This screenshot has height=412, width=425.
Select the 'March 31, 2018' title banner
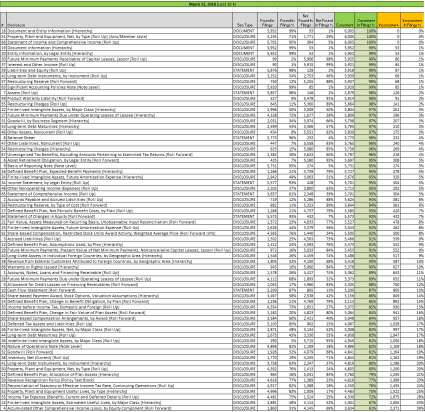(212, 4)
